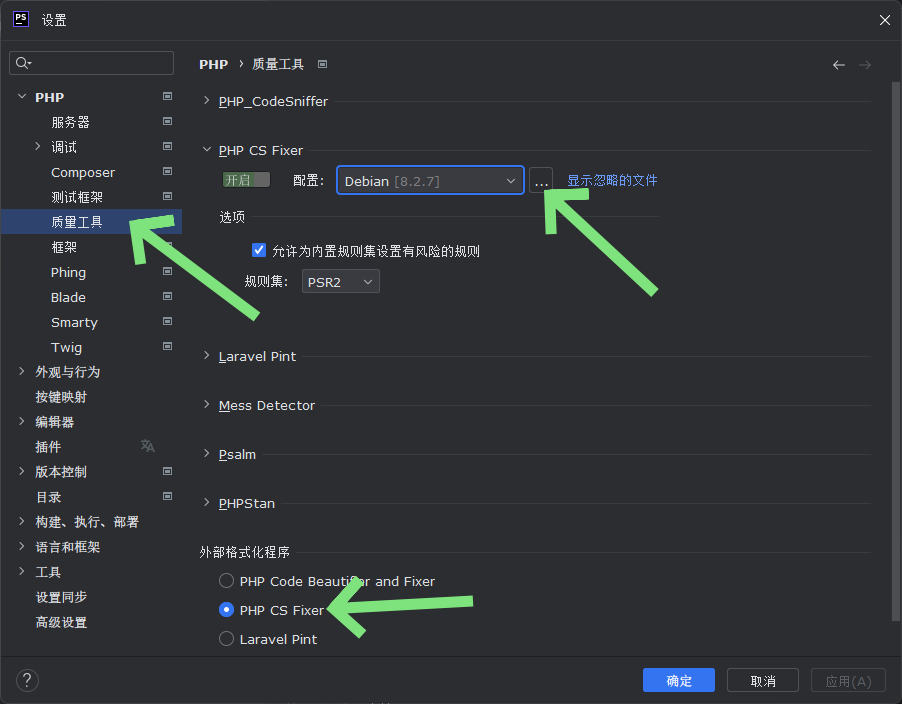Expand the PHP_CodeSniffer section
Image resolution: width=902 pixels, height=704 pixels.
207,101
